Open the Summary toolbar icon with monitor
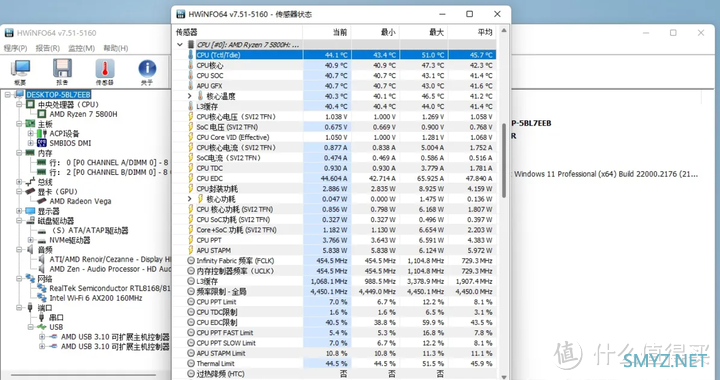 (x=20, y=72)
